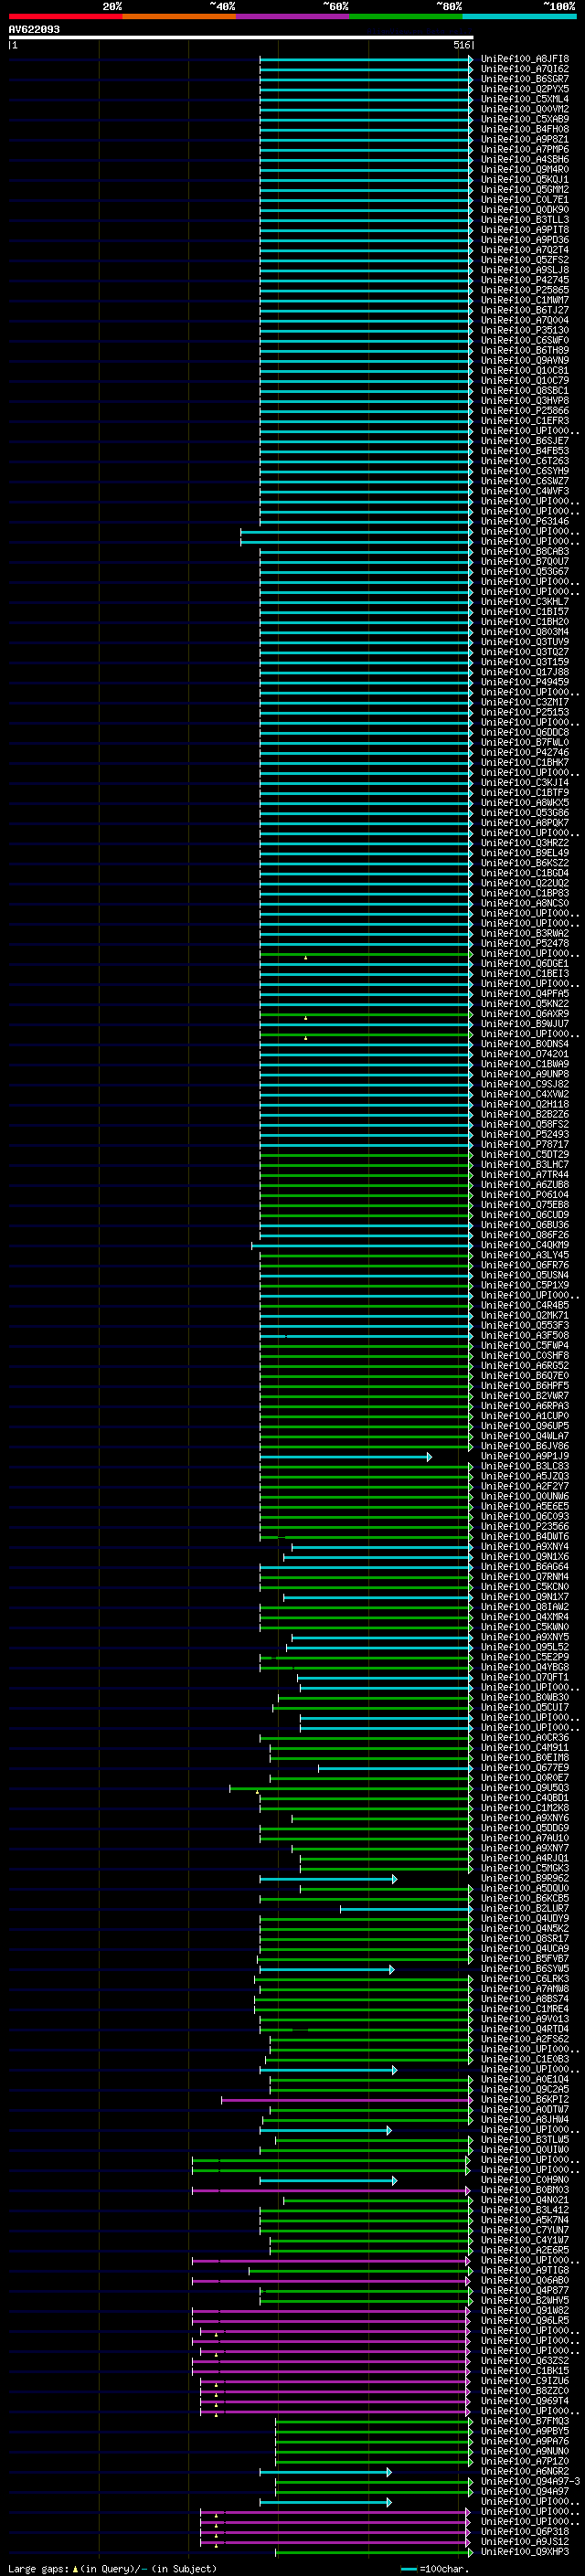This screenshot has width=585, height=2576.
Task: Open the UniRef100_P25866 hit
Action: [525, 411]
